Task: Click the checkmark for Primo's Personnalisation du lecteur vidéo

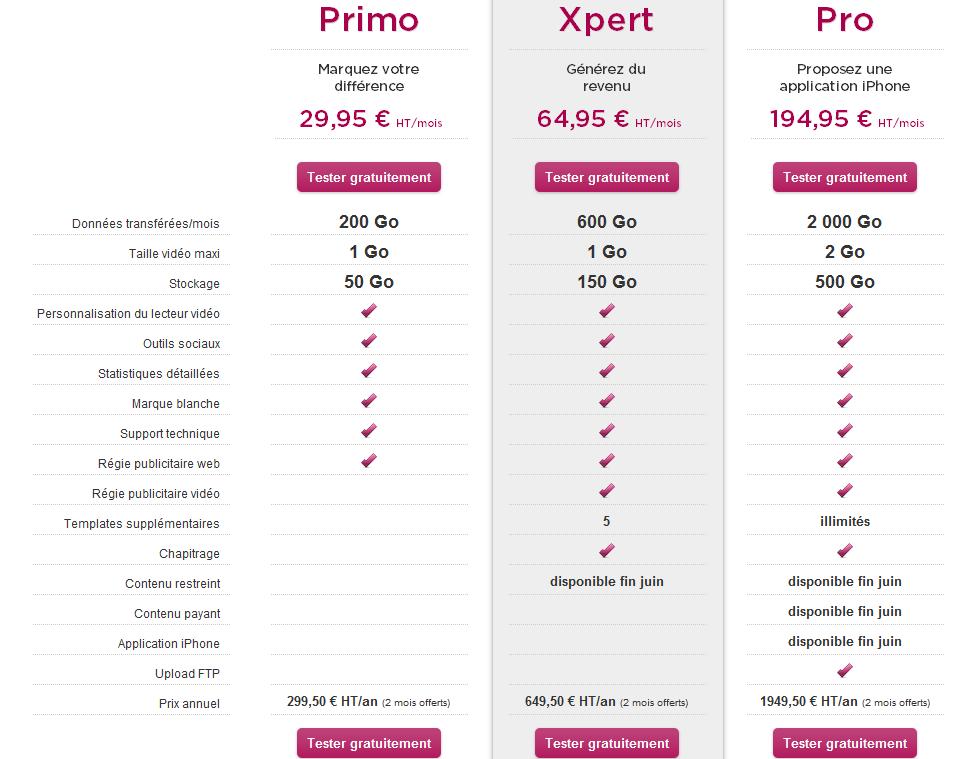Action: point(368,311)
